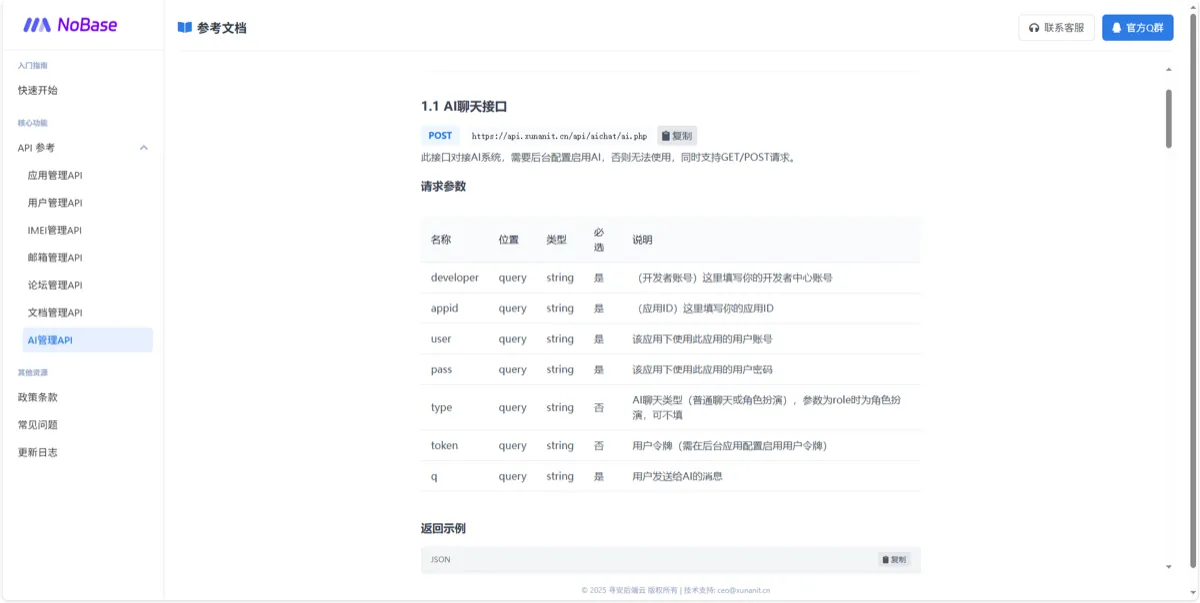The height and width of the screenshot is (603, 1200).
Task: Click the 核心功能 section label
Action: click(32, 123)
